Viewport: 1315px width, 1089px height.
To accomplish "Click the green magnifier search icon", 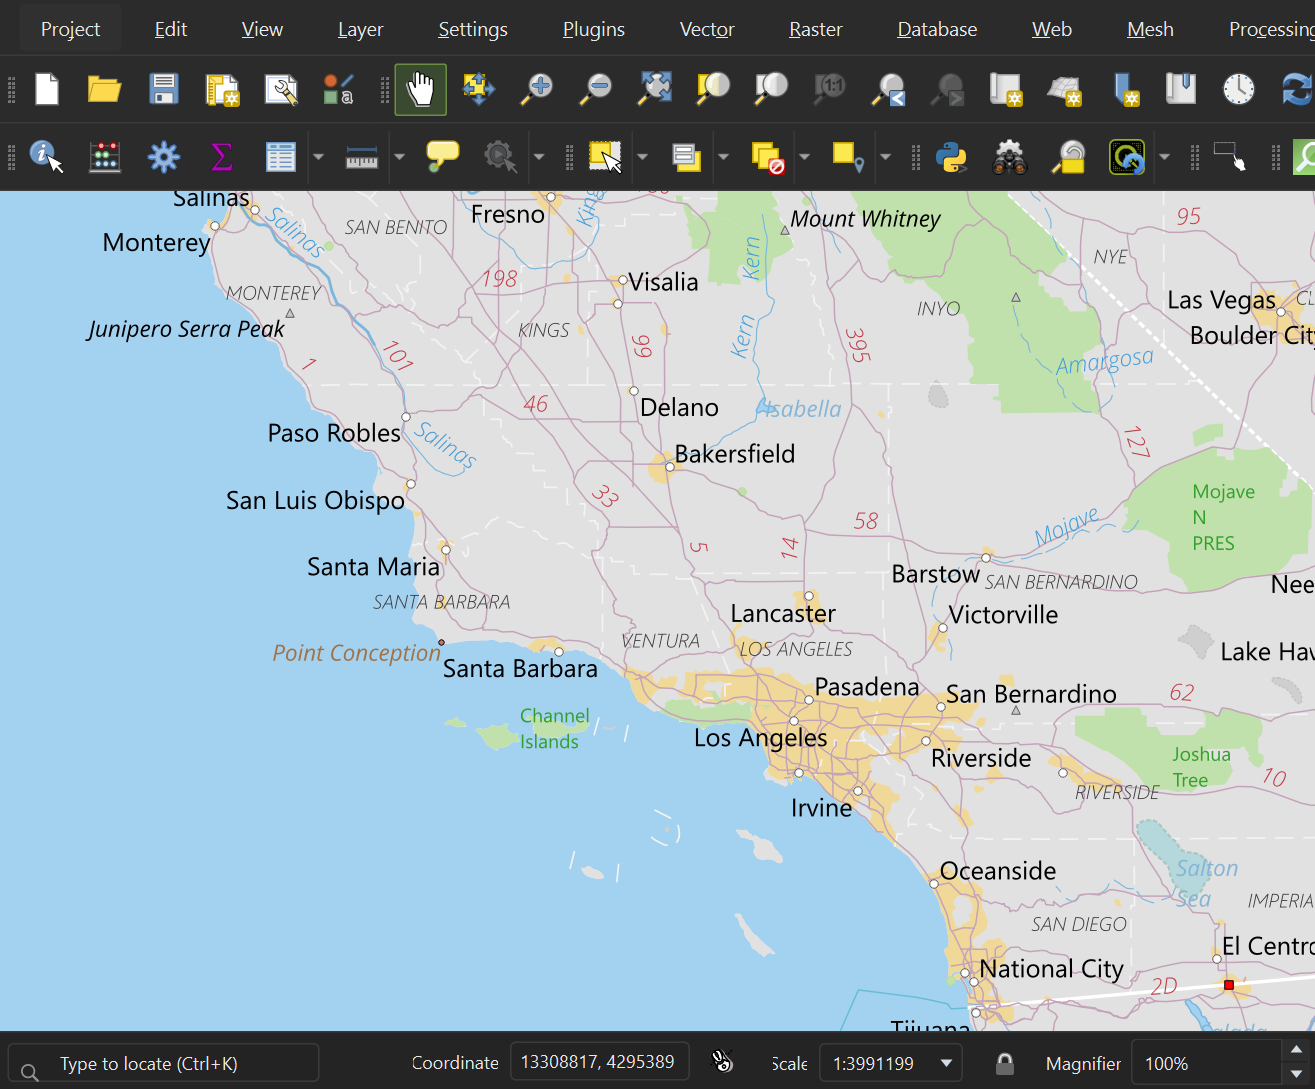I will click(1304, 157).
